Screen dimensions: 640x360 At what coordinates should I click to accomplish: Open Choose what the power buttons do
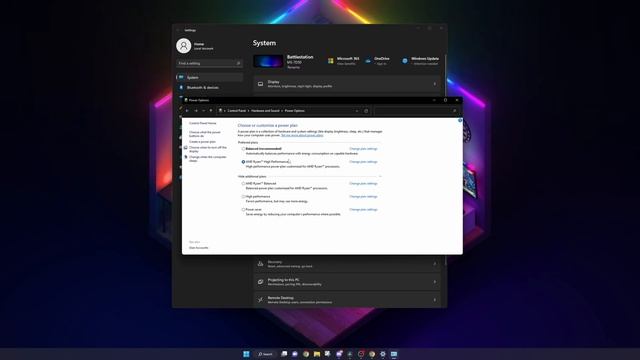(204, 134)
